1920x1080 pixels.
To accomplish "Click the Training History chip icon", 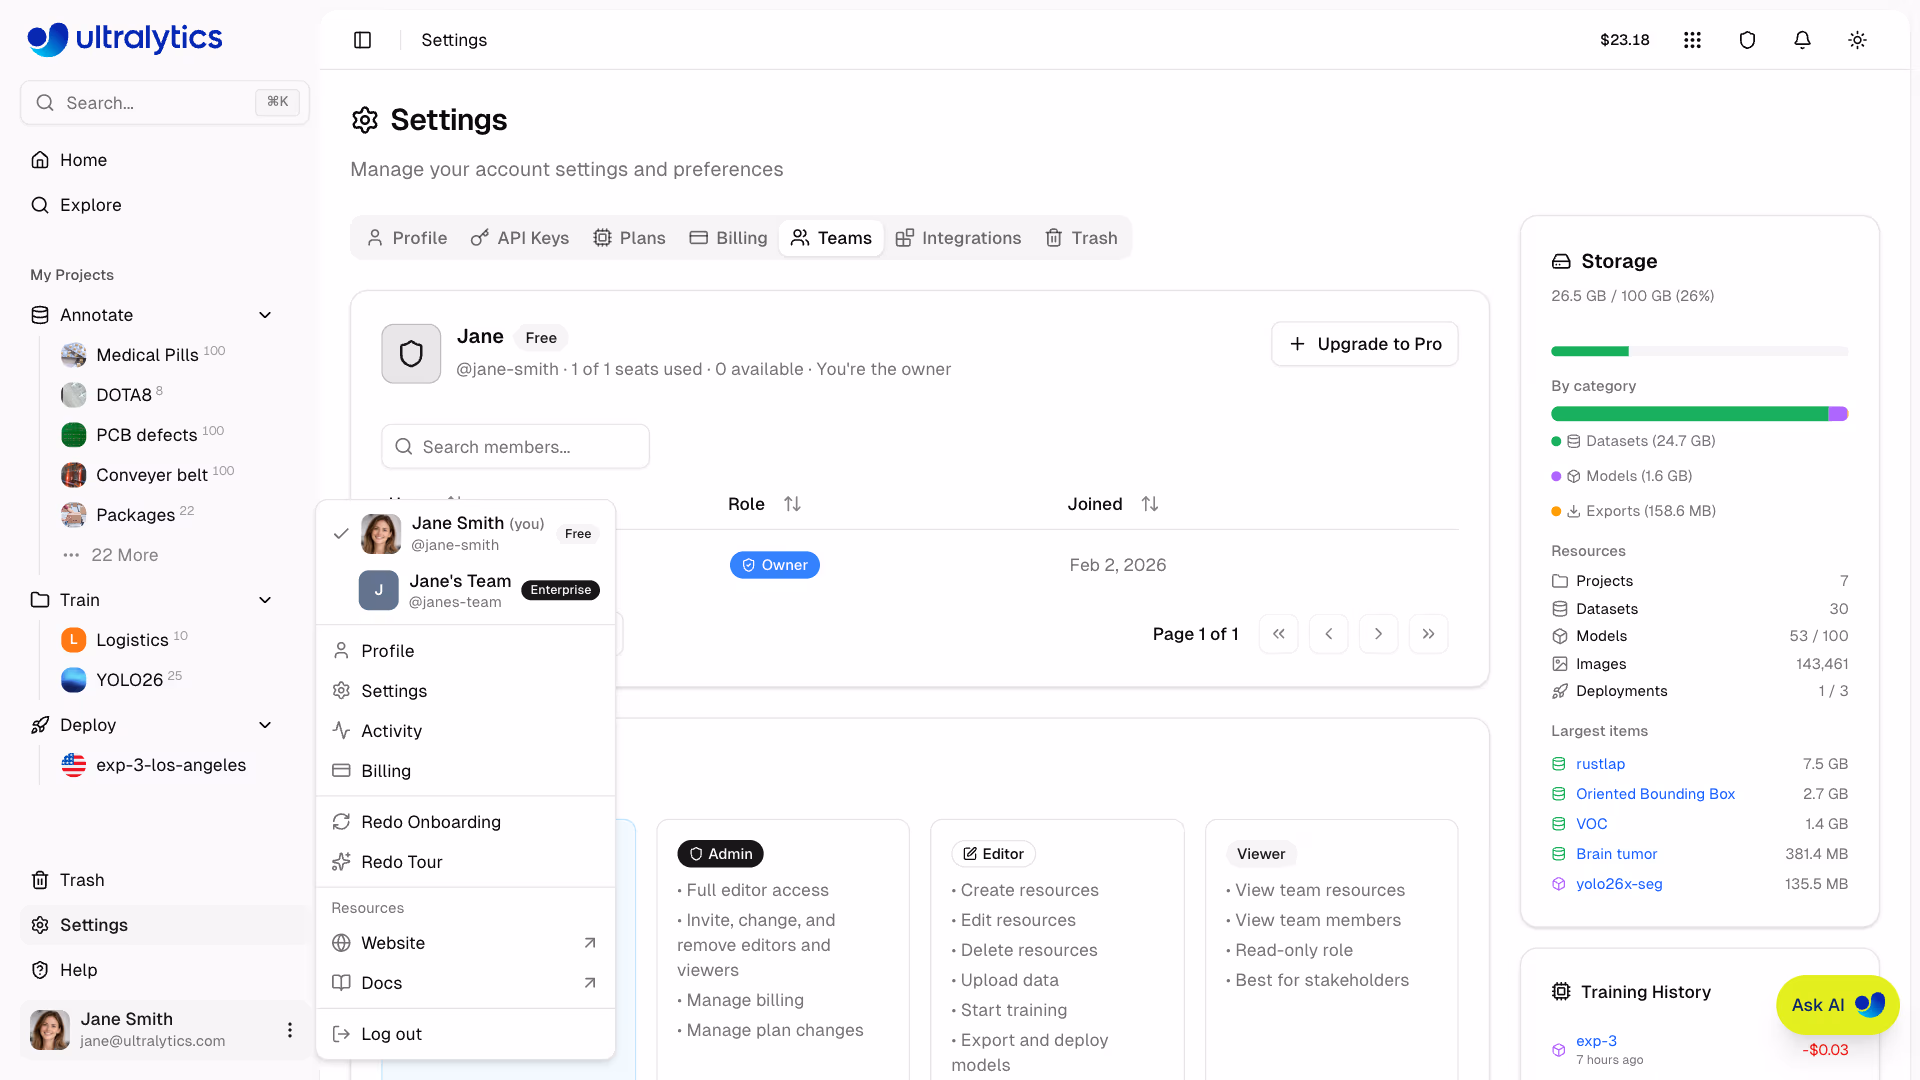I will pyautogui.click(x=1561, y=992).
